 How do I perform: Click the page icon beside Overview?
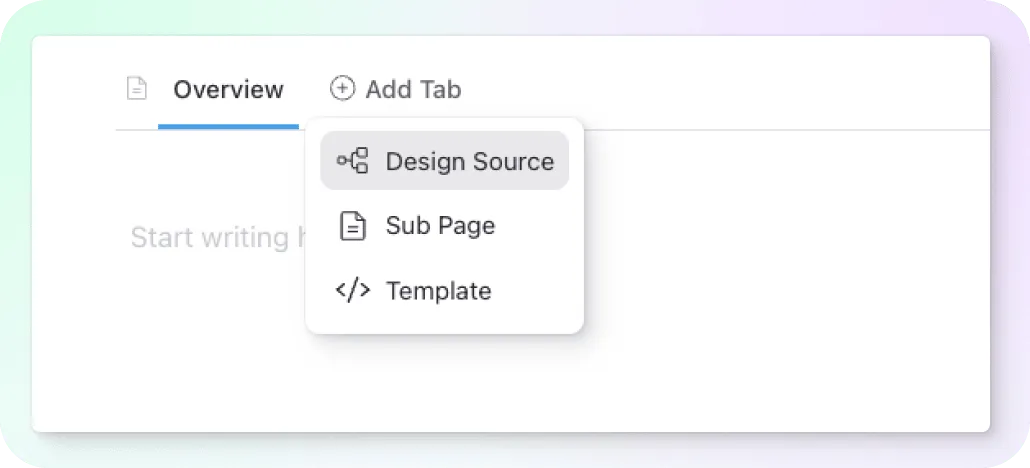pos(137,89)
